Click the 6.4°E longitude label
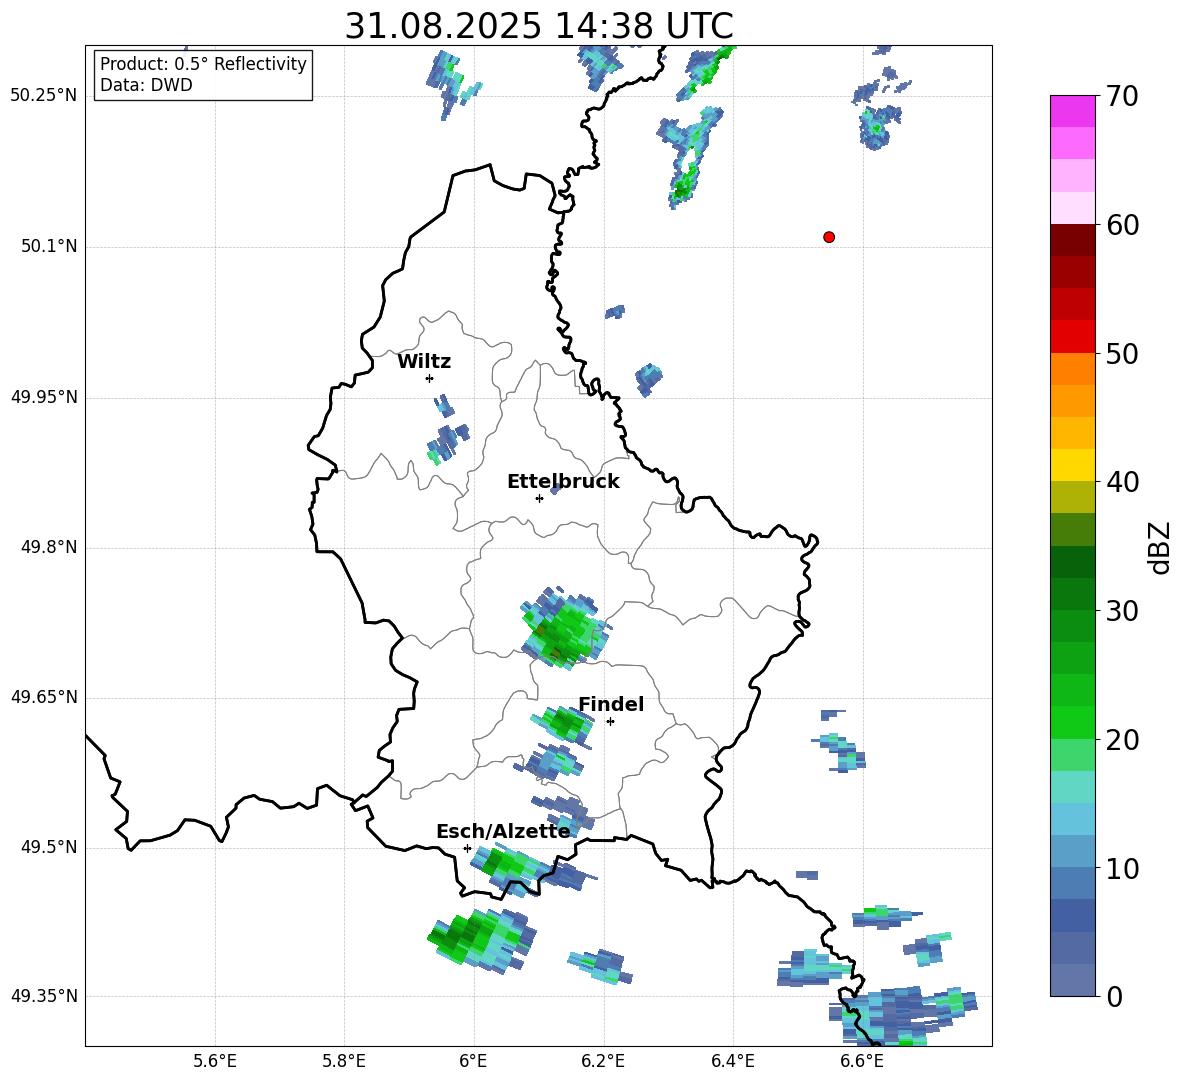This screenshot has height=1081, width=1184. tap(732, 1061)
